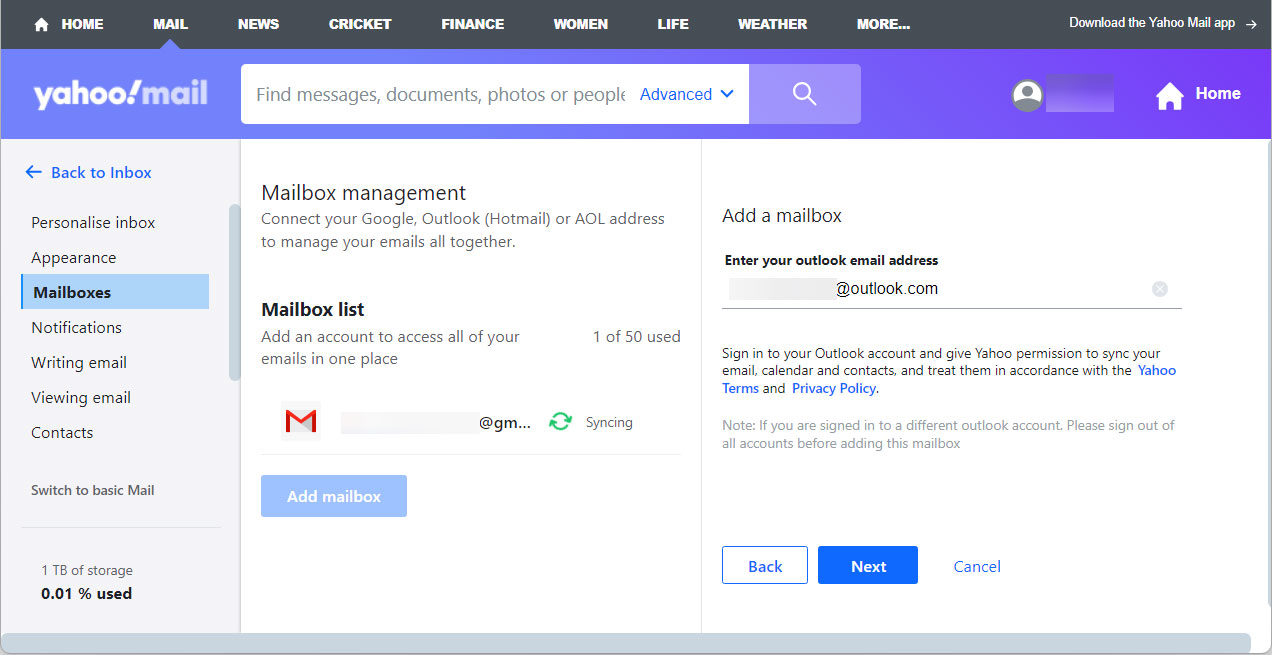The width and height of the screenshot is (1272, 655).
Task: Select the Mailboxes sidebar entry
Action: click(x=71, y=291)
